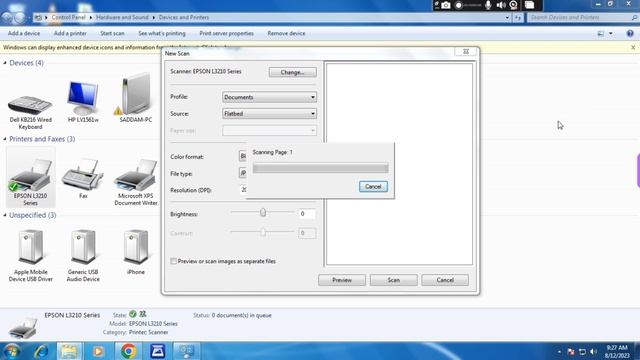This screenshot has width=640, height=360.
Task: Click the Brightness slider handle
Action: (263, 212)
